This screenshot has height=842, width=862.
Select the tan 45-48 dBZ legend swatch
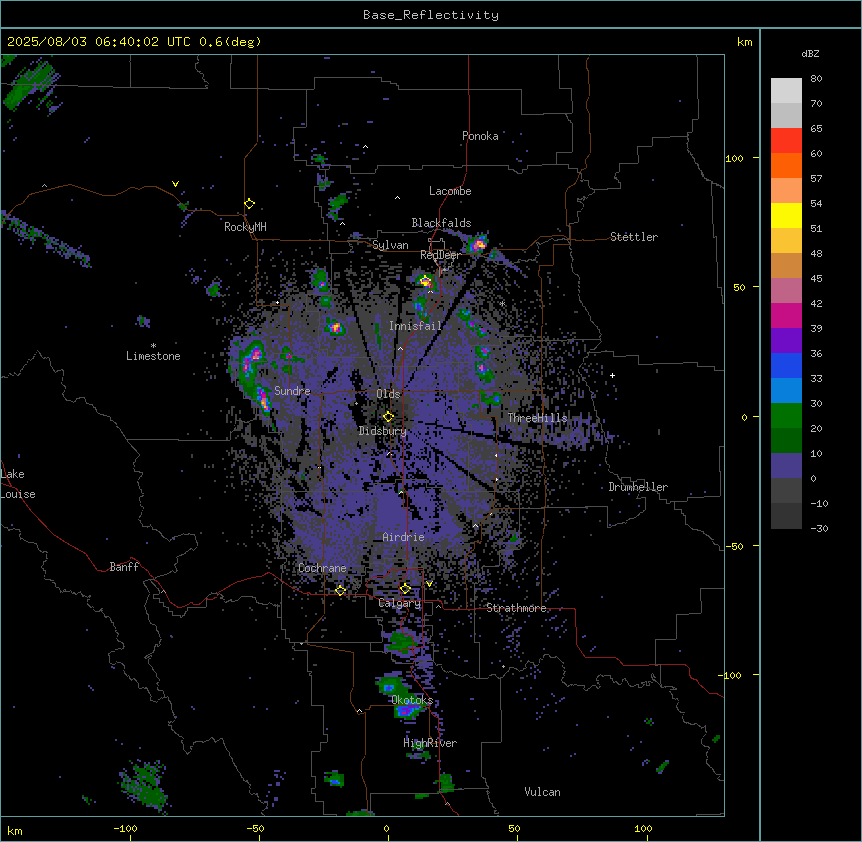point(786,265)
